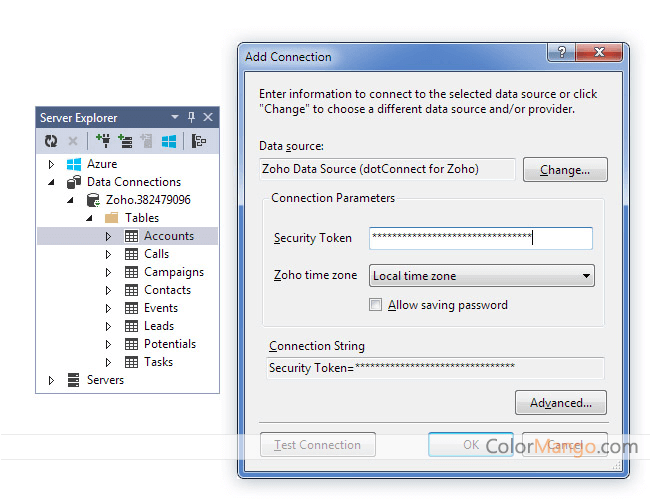Click the Connect to Server icon
This screenshot has height=500, width=650.
125,141
